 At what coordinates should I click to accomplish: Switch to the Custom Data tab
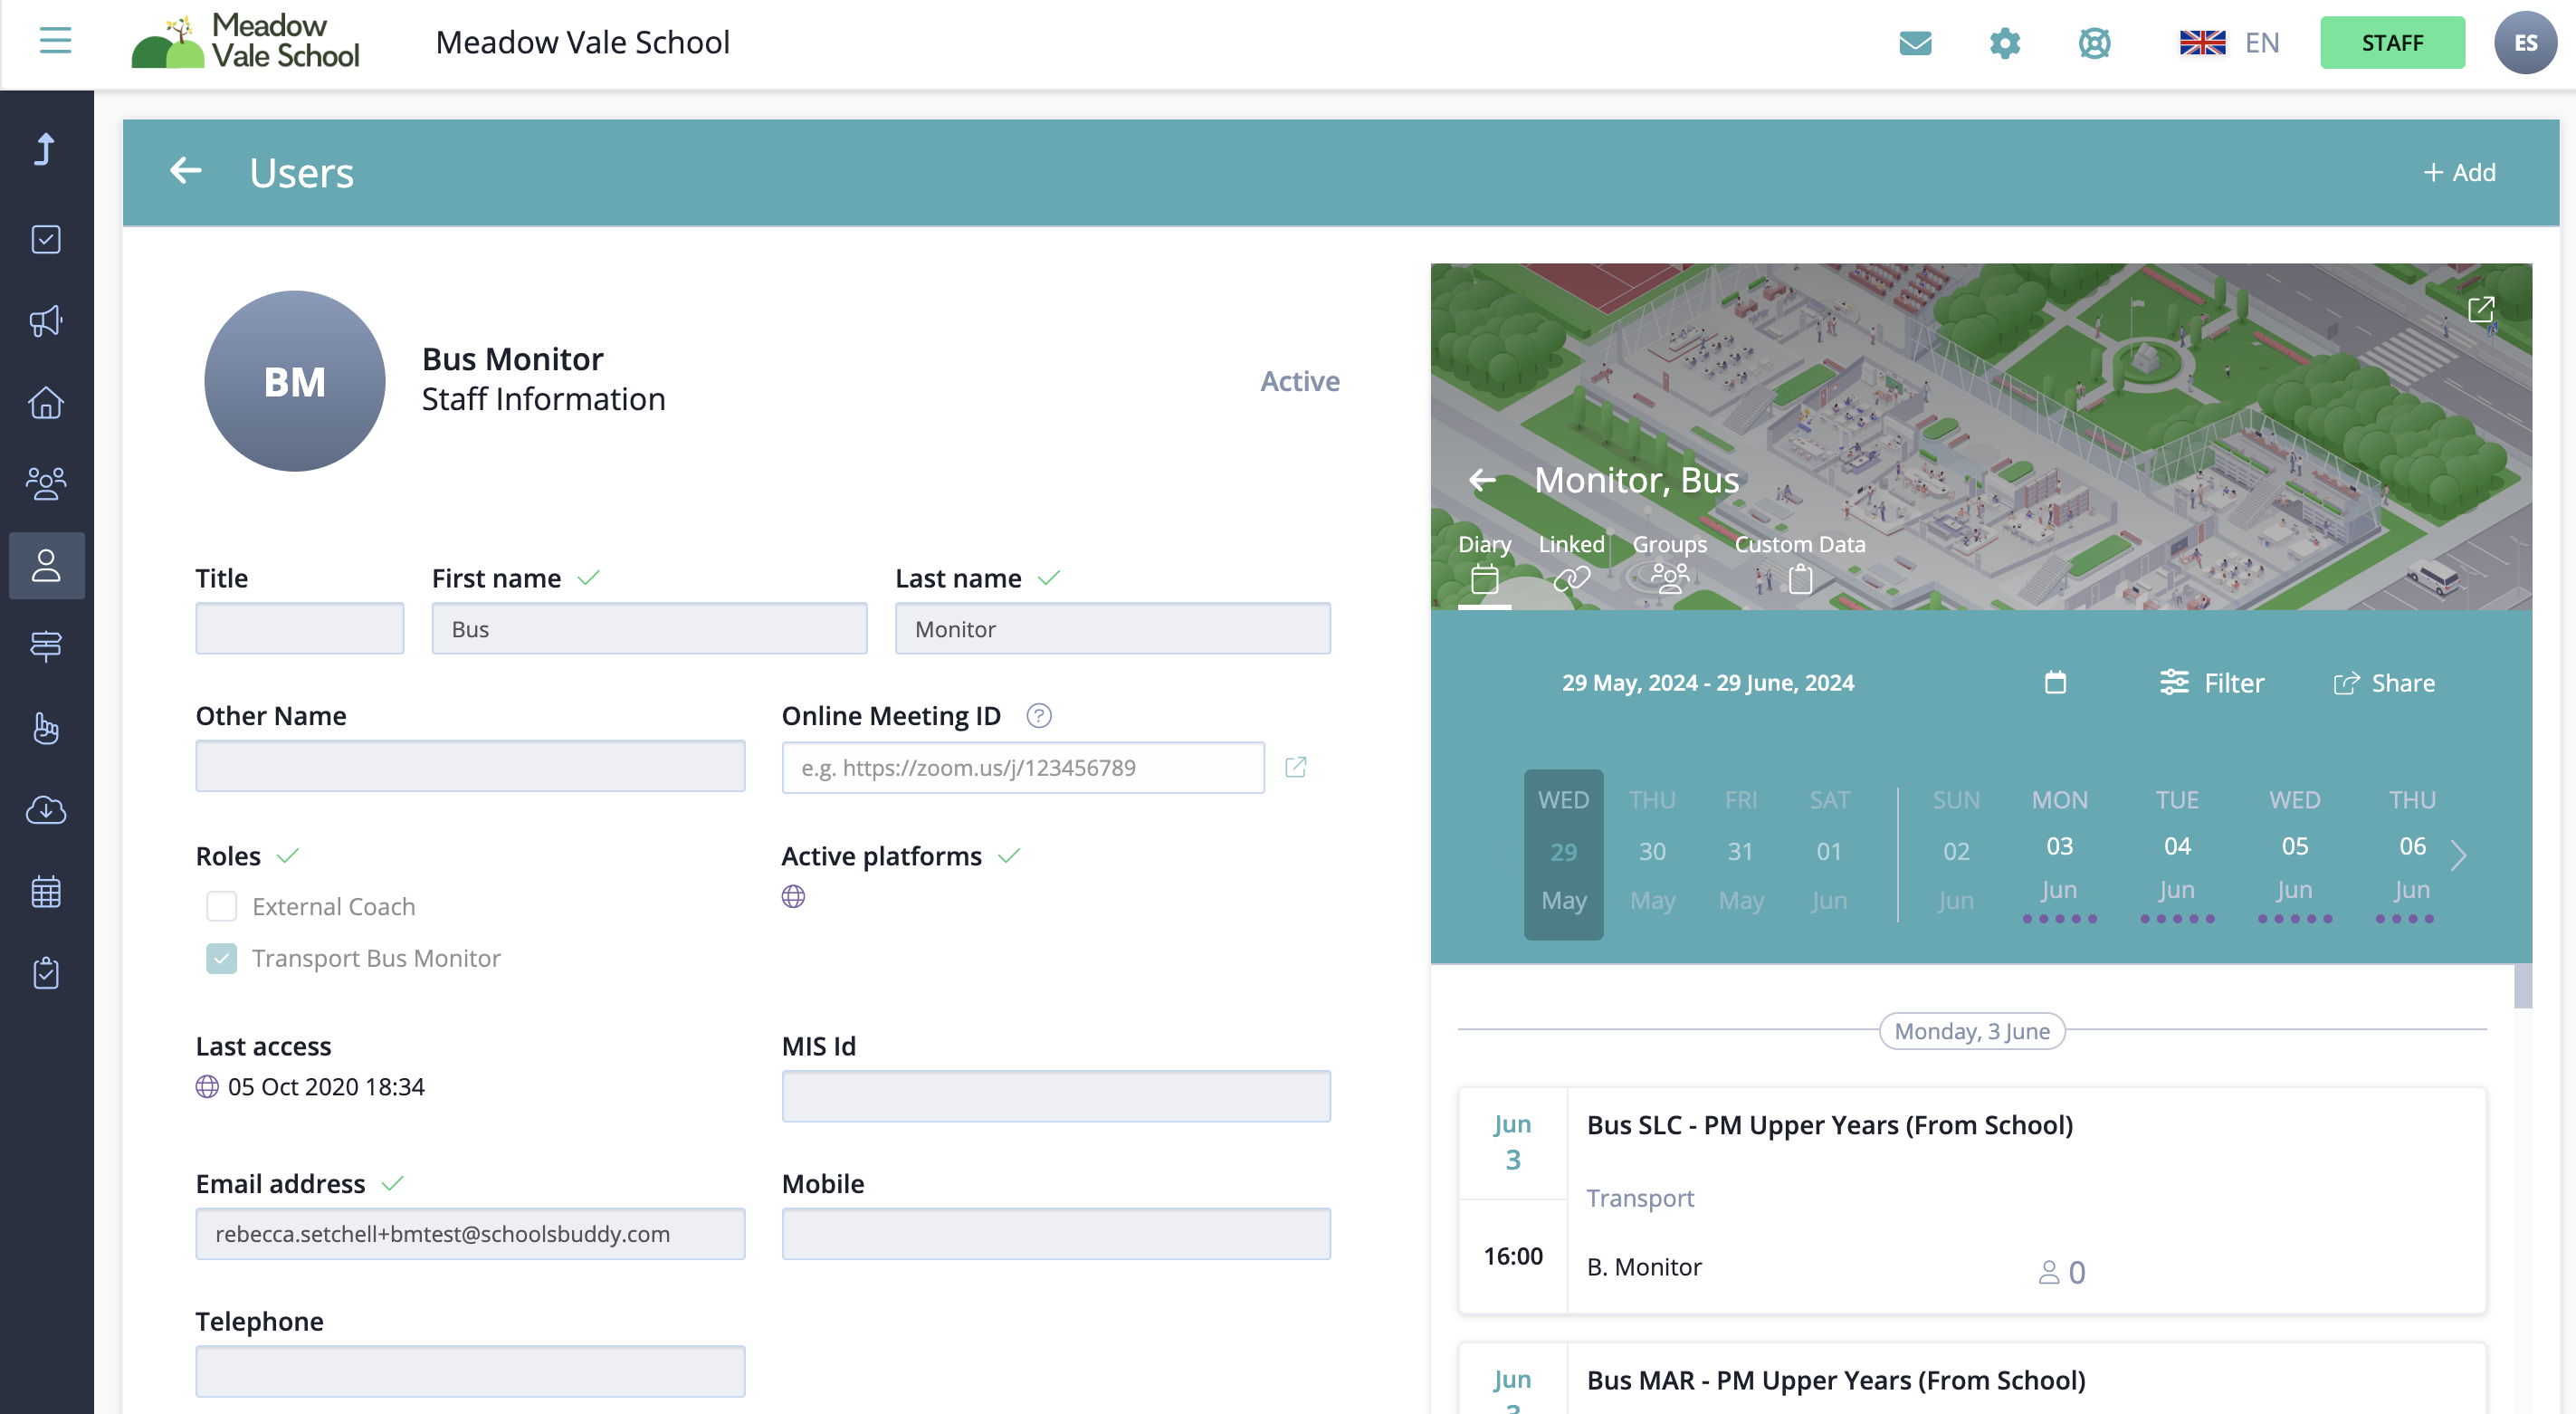pyautogui.click(x=1800, y=563)
